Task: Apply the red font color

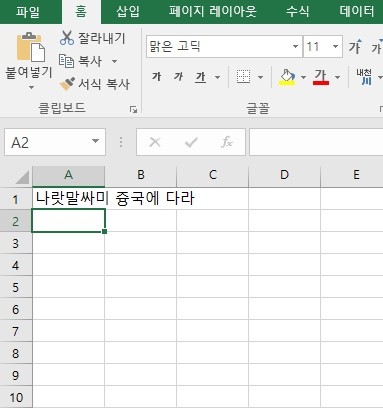Action: coord(321,77)
